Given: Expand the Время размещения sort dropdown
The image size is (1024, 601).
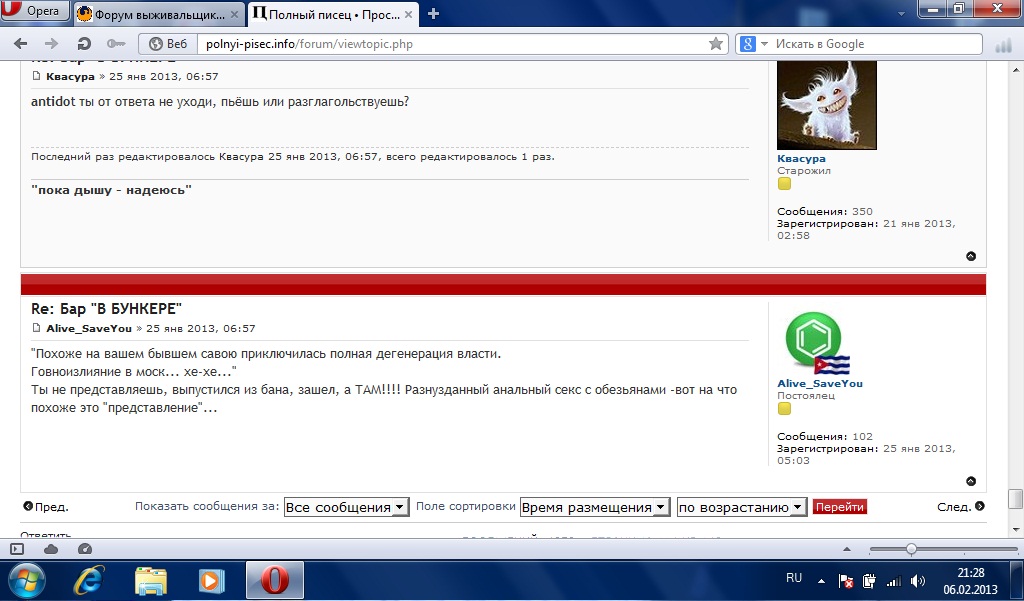Looking at the screenshot, I should (595, 507).
